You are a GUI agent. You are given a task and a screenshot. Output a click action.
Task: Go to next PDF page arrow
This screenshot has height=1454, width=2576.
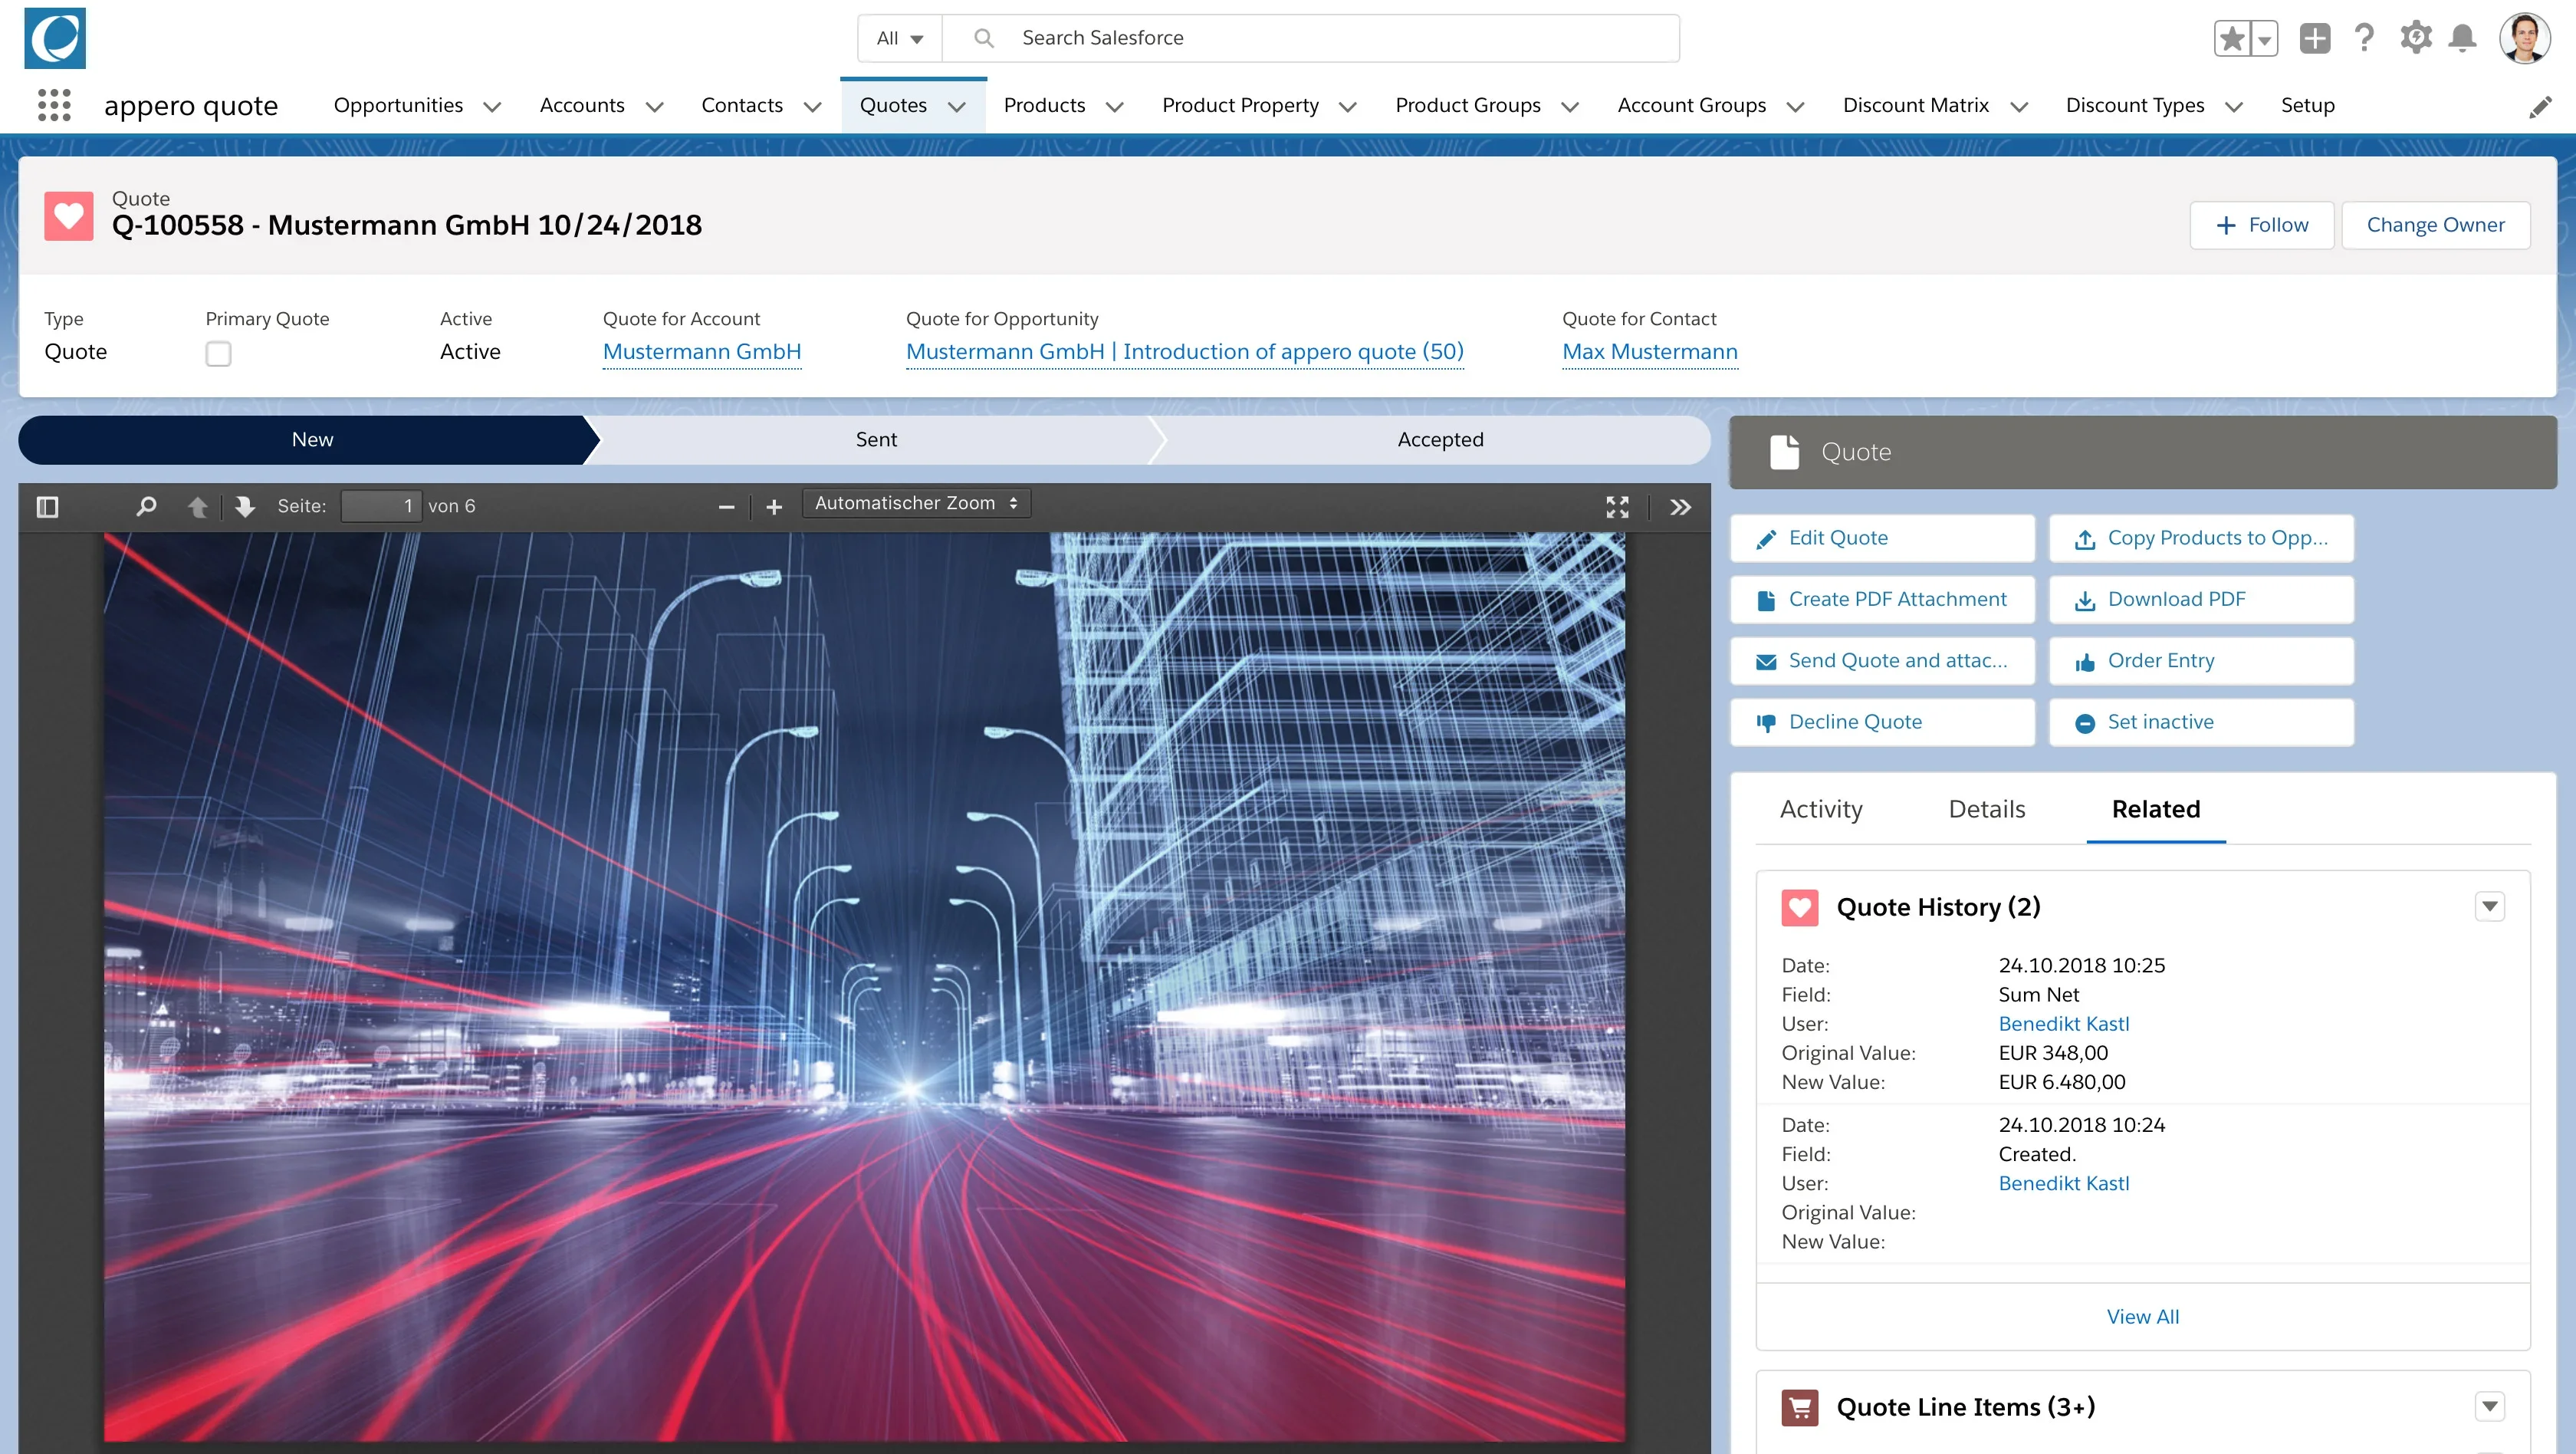(244, 507)
